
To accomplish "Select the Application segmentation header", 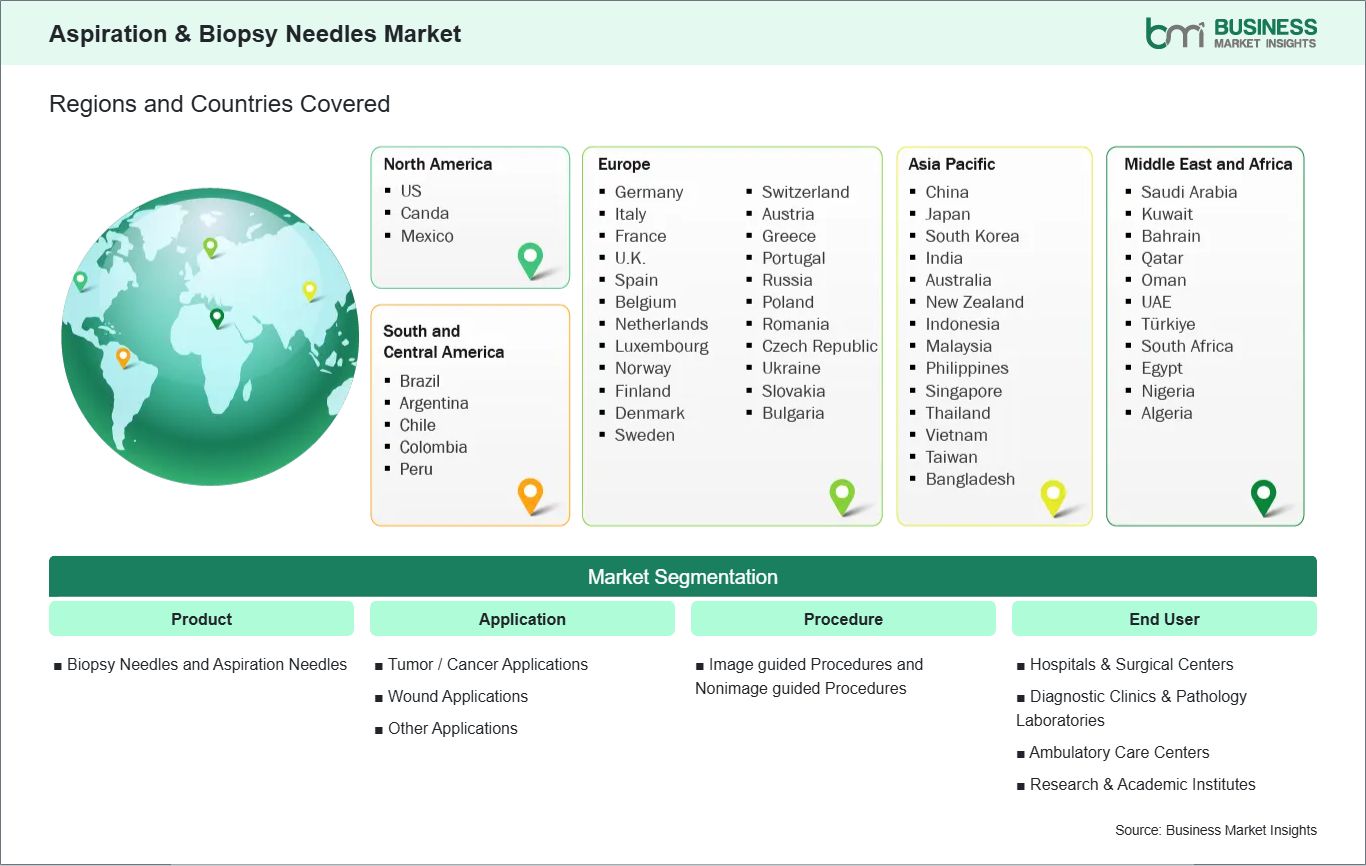I will point(522,619).
